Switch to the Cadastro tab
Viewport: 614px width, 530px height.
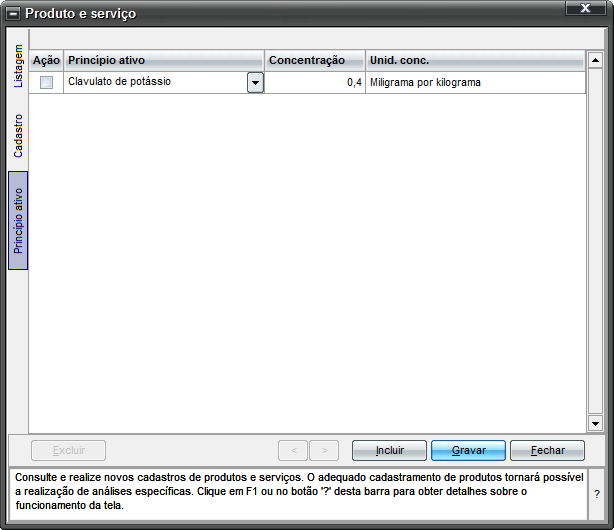pyautogui.click(x=18, y=136)
